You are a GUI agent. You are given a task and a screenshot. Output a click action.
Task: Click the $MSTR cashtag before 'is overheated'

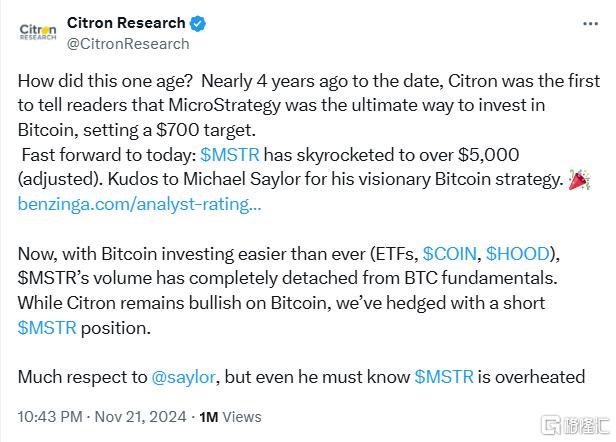tap(444, 377)
